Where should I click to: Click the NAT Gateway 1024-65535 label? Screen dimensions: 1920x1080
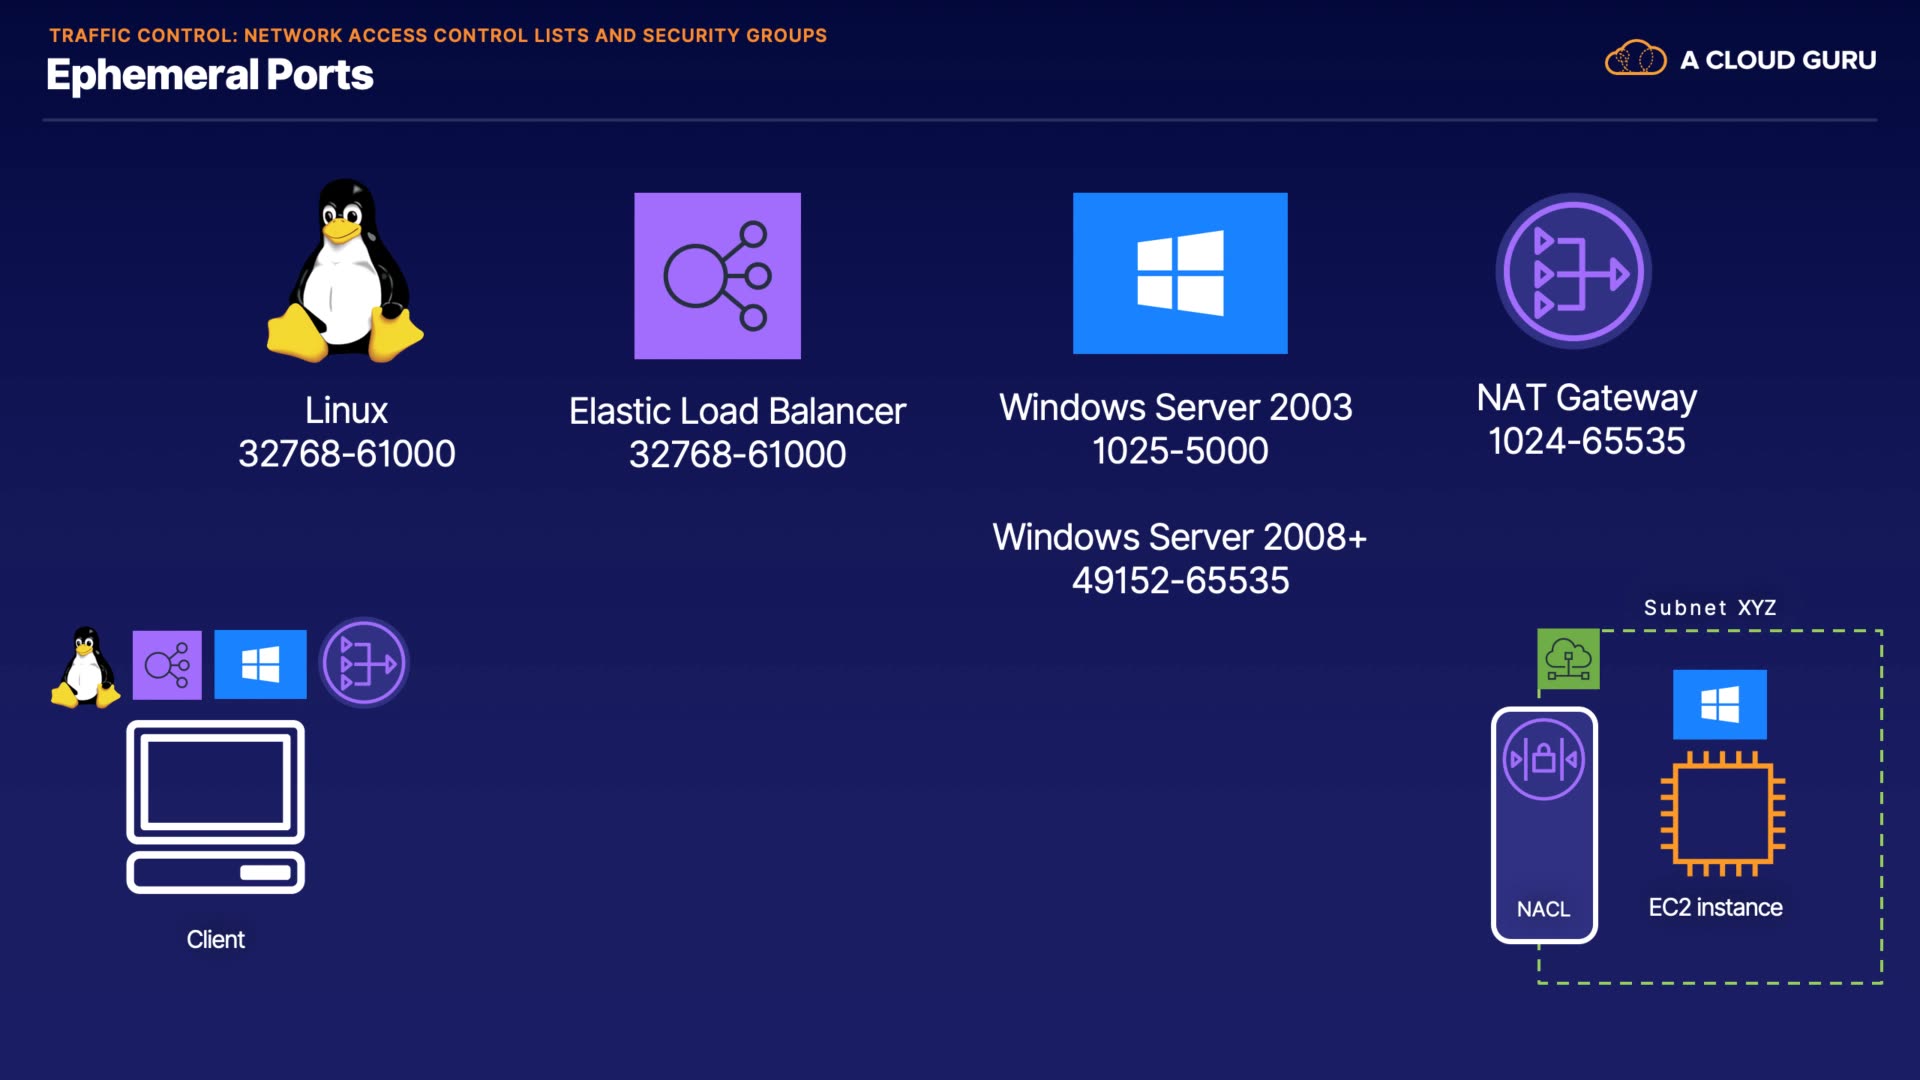coord(1586,420)
